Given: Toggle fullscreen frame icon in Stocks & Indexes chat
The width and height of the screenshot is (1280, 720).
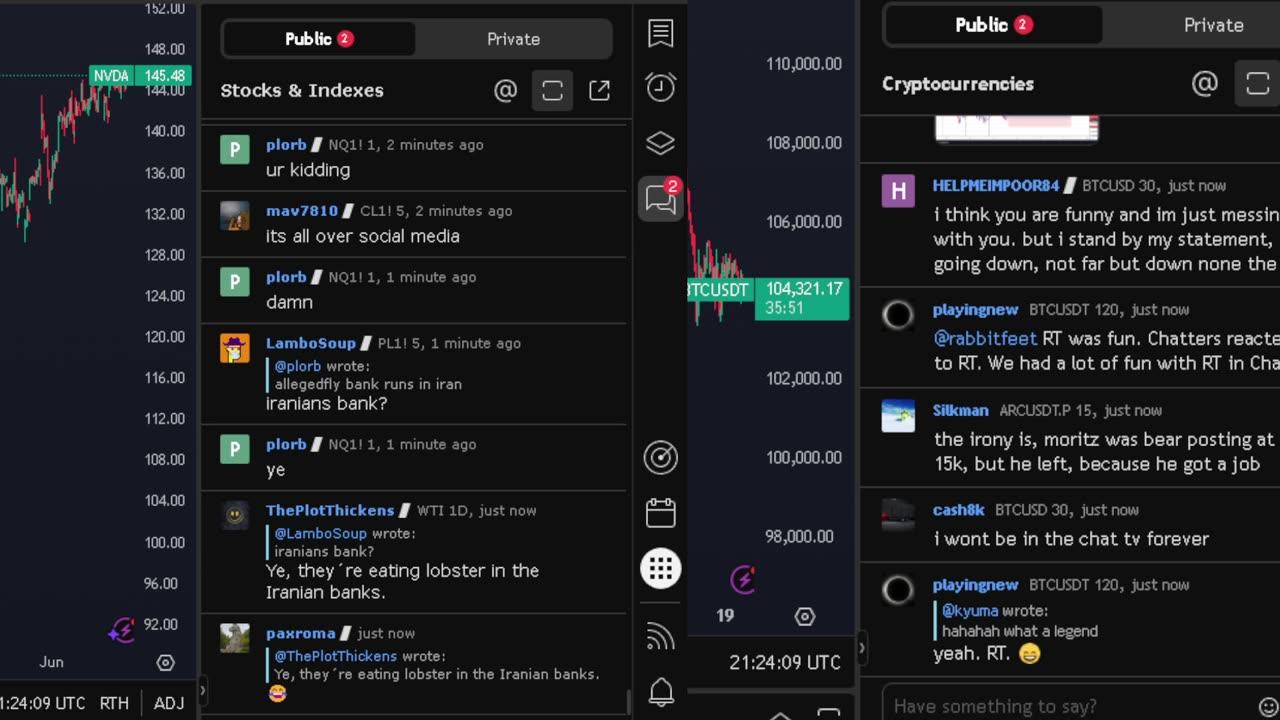Looking at the screenshot, I should [552, 91].
